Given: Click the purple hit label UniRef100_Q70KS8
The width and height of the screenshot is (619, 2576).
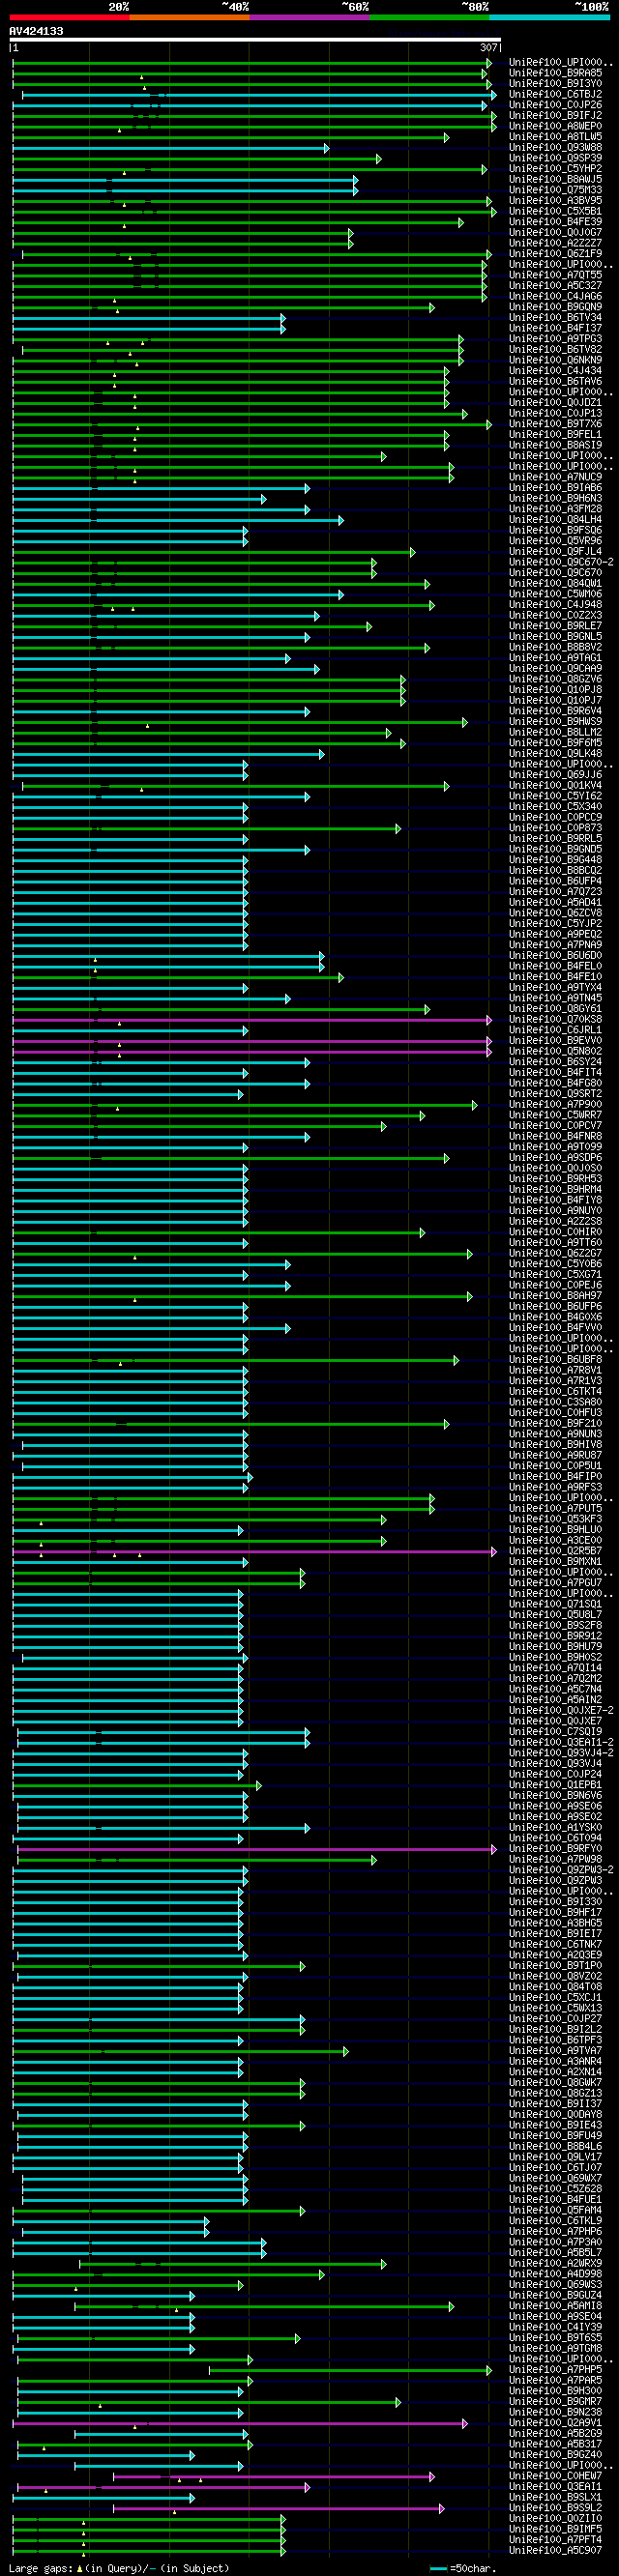Looking at the screenshot, I should [x=555, y=1020].
